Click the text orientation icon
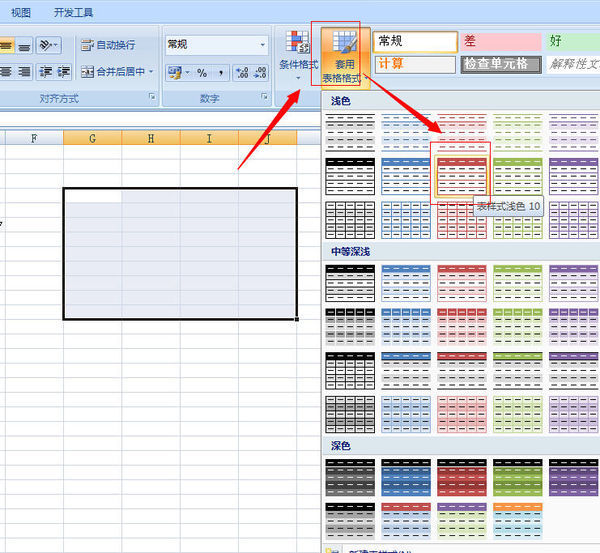This screenshot has width=600, height=553. point(47,45)
